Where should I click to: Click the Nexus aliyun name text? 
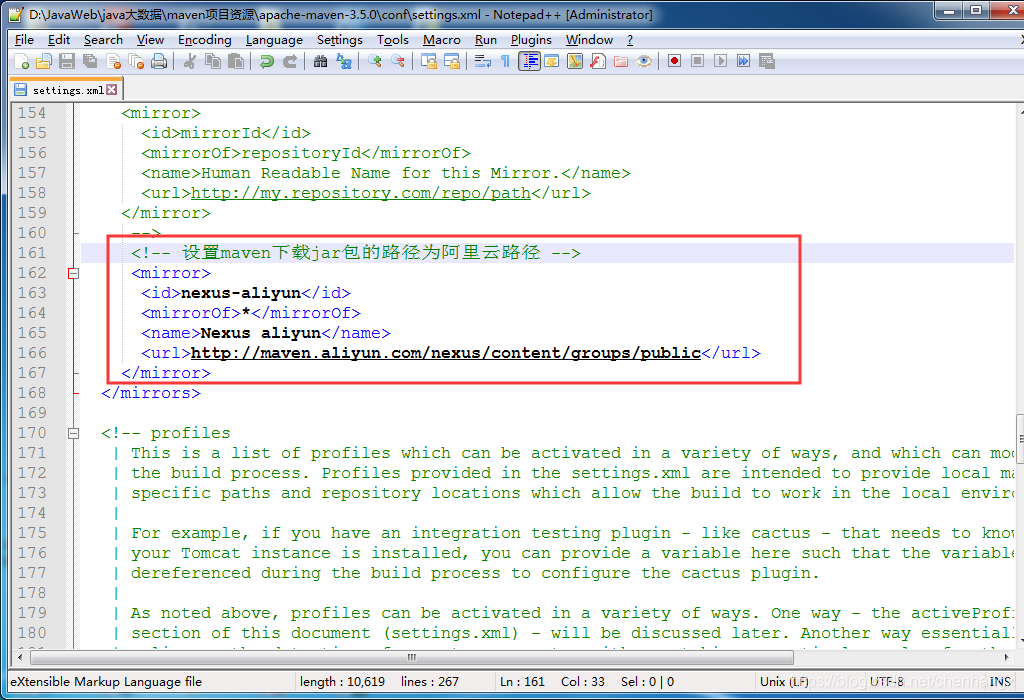pos(261,333)
